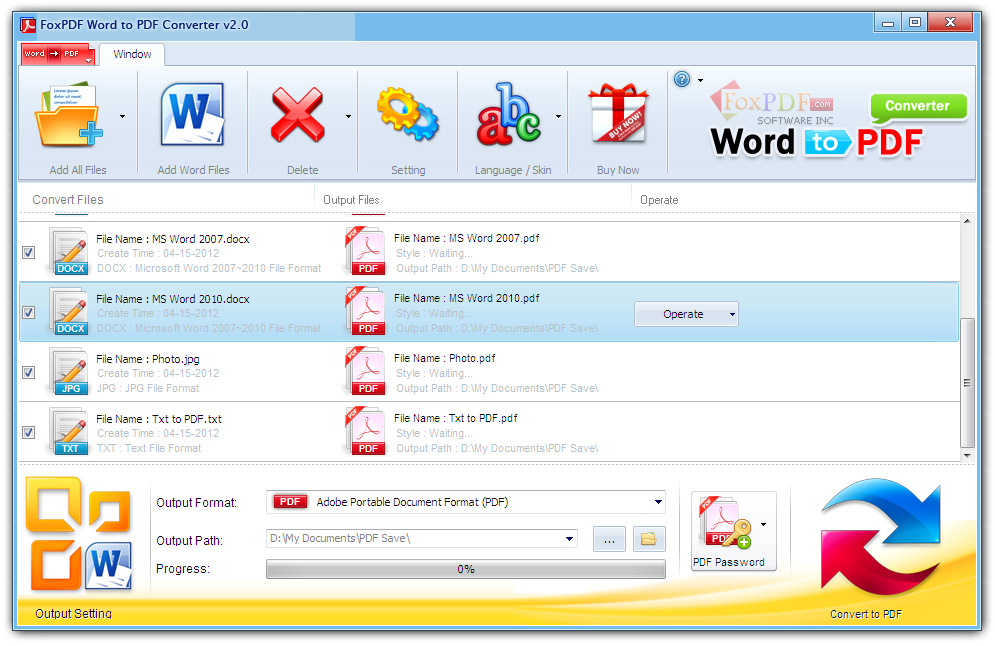Click the Progress bar showing 0%
995x646 pixels.
pos(465,569)
